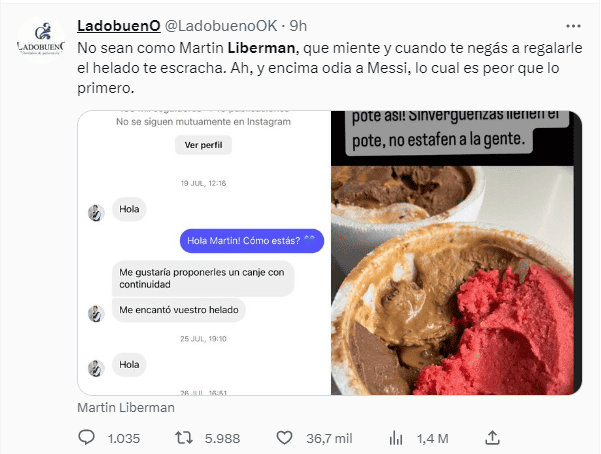Image resolution: width=601 pixels, height=454 pixels.
Task: Like the tweet with heart icon
Action: pyautogui.click(x=284, y=438)
